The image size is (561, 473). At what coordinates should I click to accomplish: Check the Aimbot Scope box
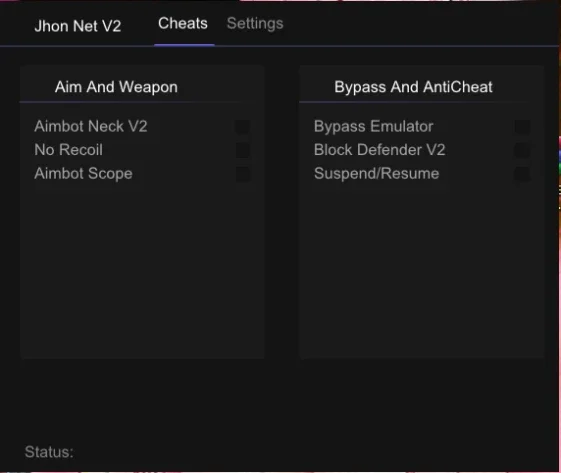click(x=243, y=174)
